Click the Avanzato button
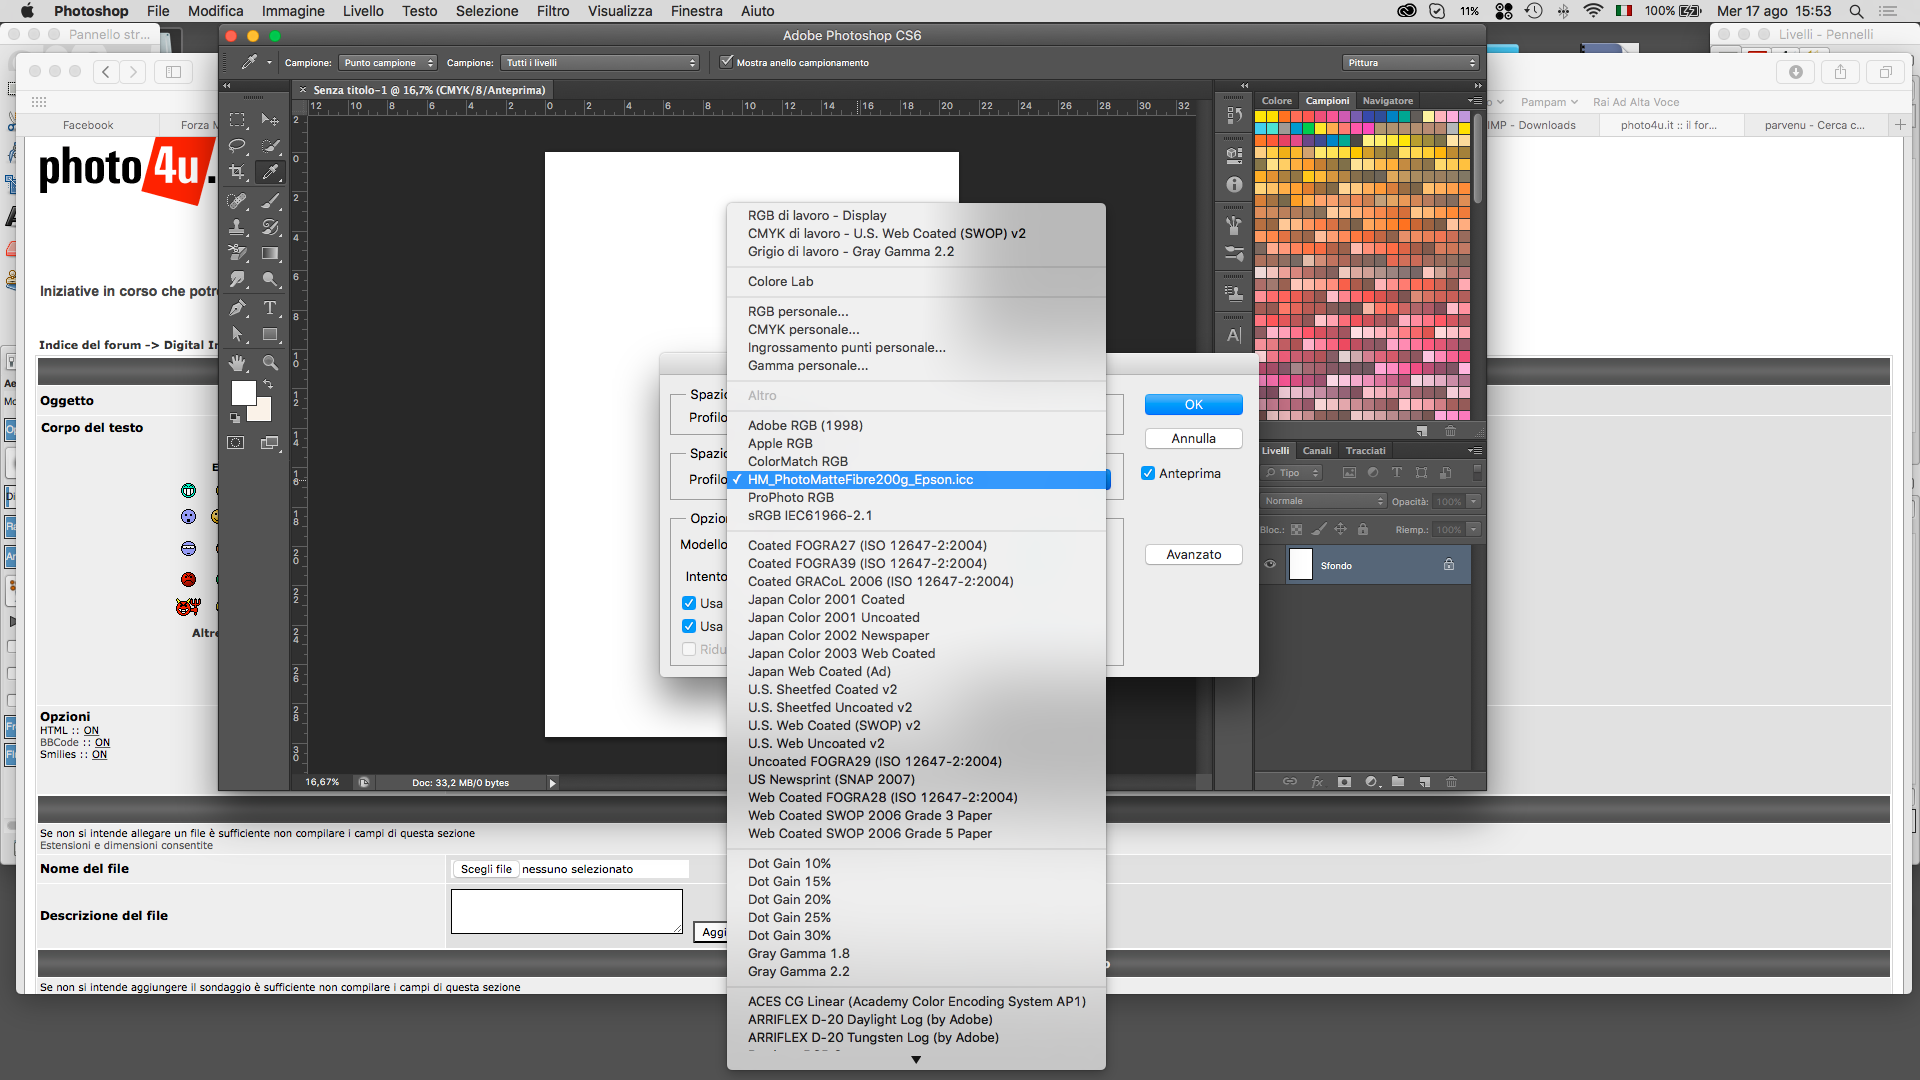 coord(1194,554)
